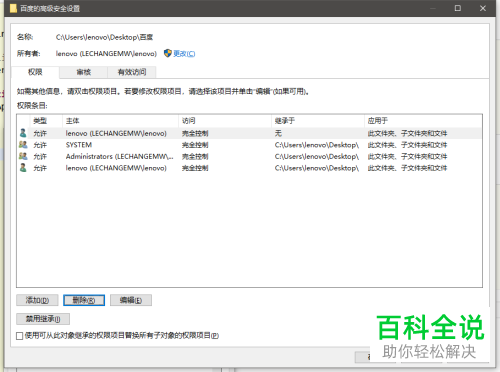Image resolution: width=500 pixels, height=372 pixels.
Task: Click the owner name lenovo (LECHANGEMW\lenovo)
Action: coord(106,53)
